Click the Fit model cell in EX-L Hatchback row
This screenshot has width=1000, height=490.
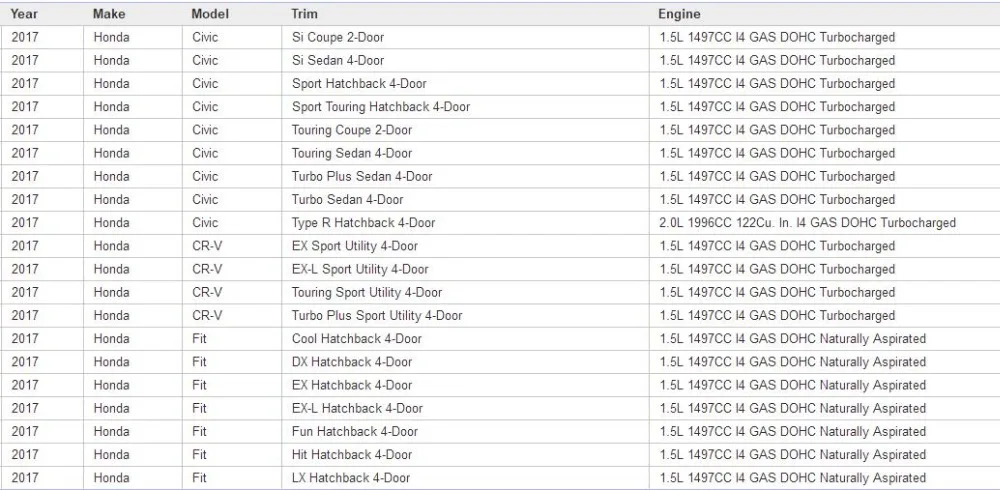pos(233,408)
